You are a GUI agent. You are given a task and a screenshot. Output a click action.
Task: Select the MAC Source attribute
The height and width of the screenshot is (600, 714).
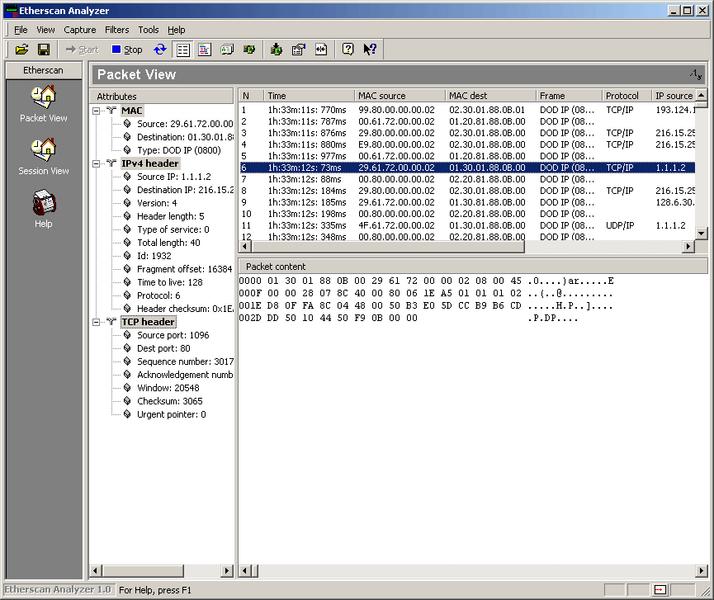pos(185,124)
